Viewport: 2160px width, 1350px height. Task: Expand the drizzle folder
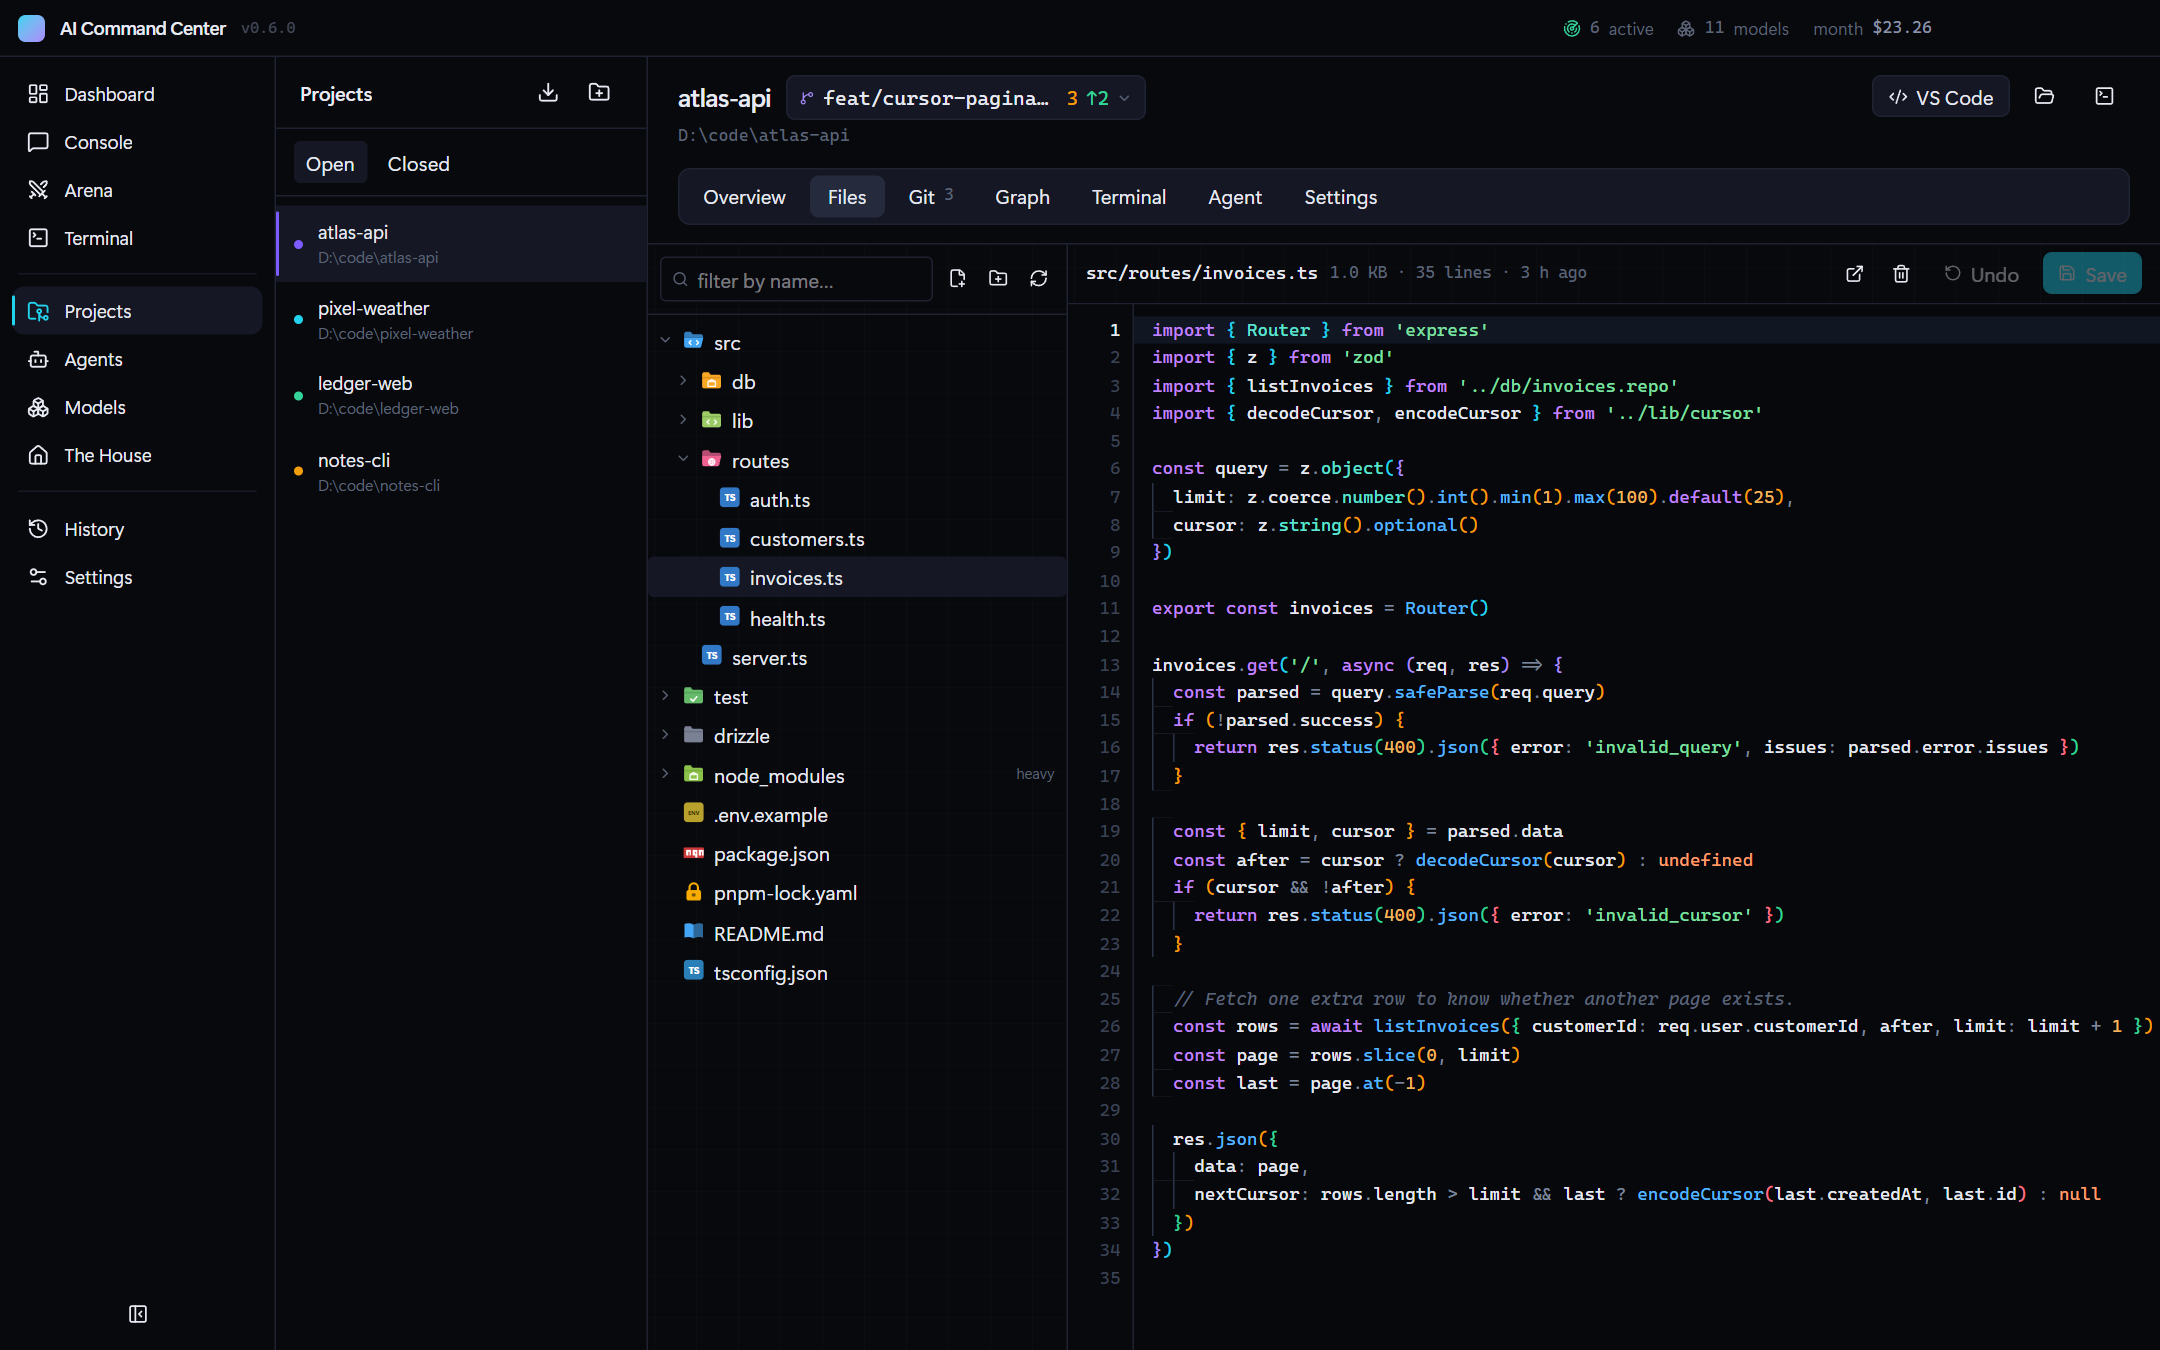pos(666,735)
